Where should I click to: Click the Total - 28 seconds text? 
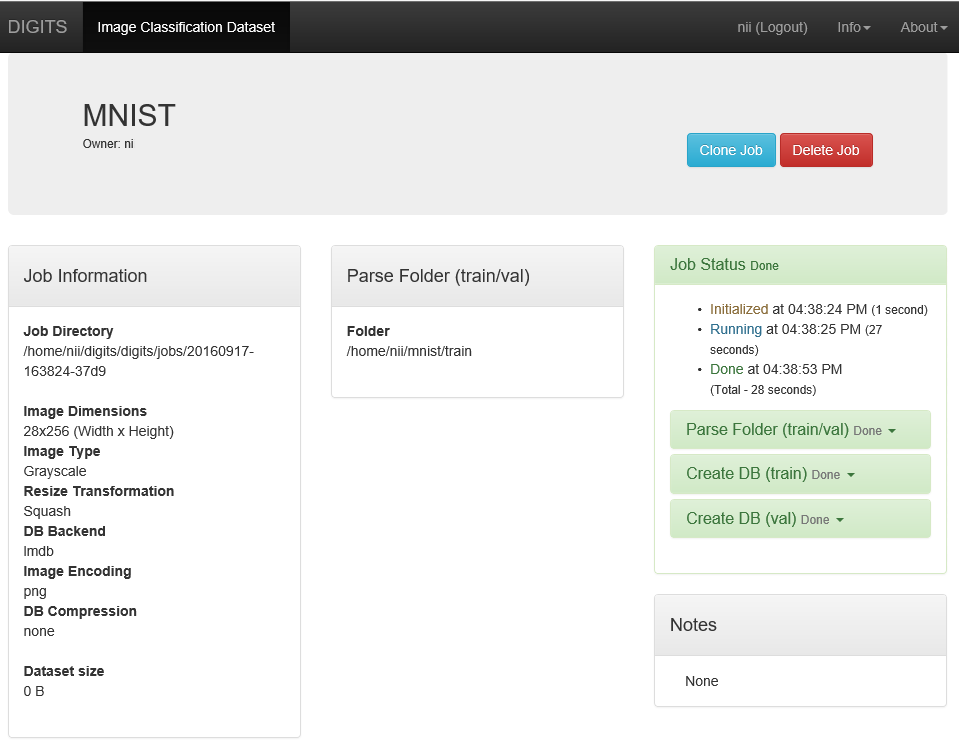[x=763, y=389]
